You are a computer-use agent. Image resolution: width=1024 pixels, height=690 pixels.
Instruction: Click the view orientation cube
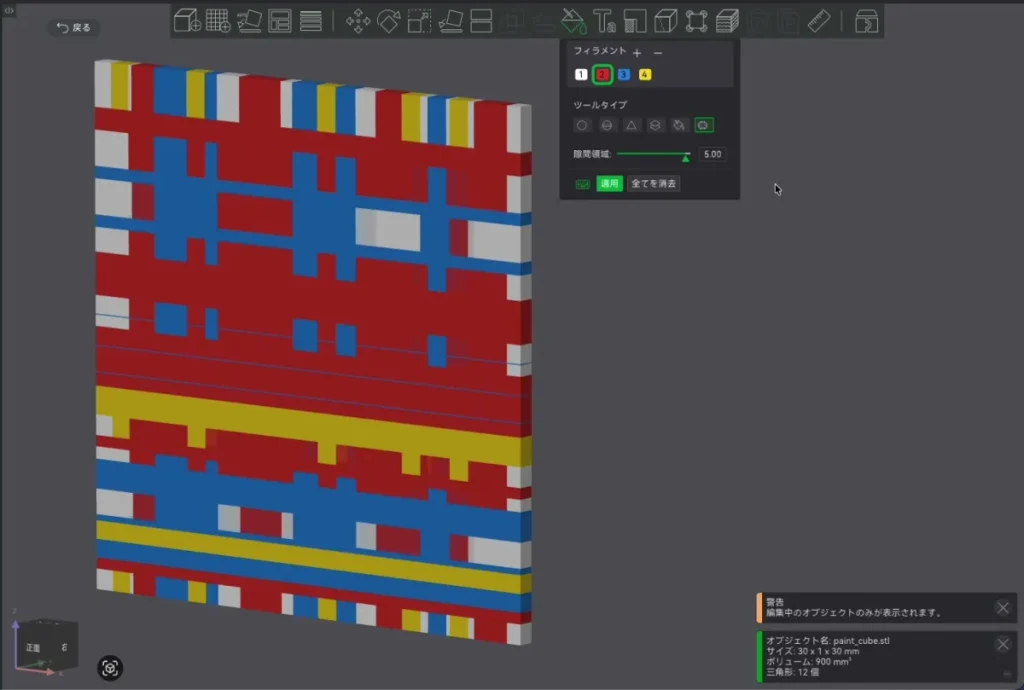47,646
